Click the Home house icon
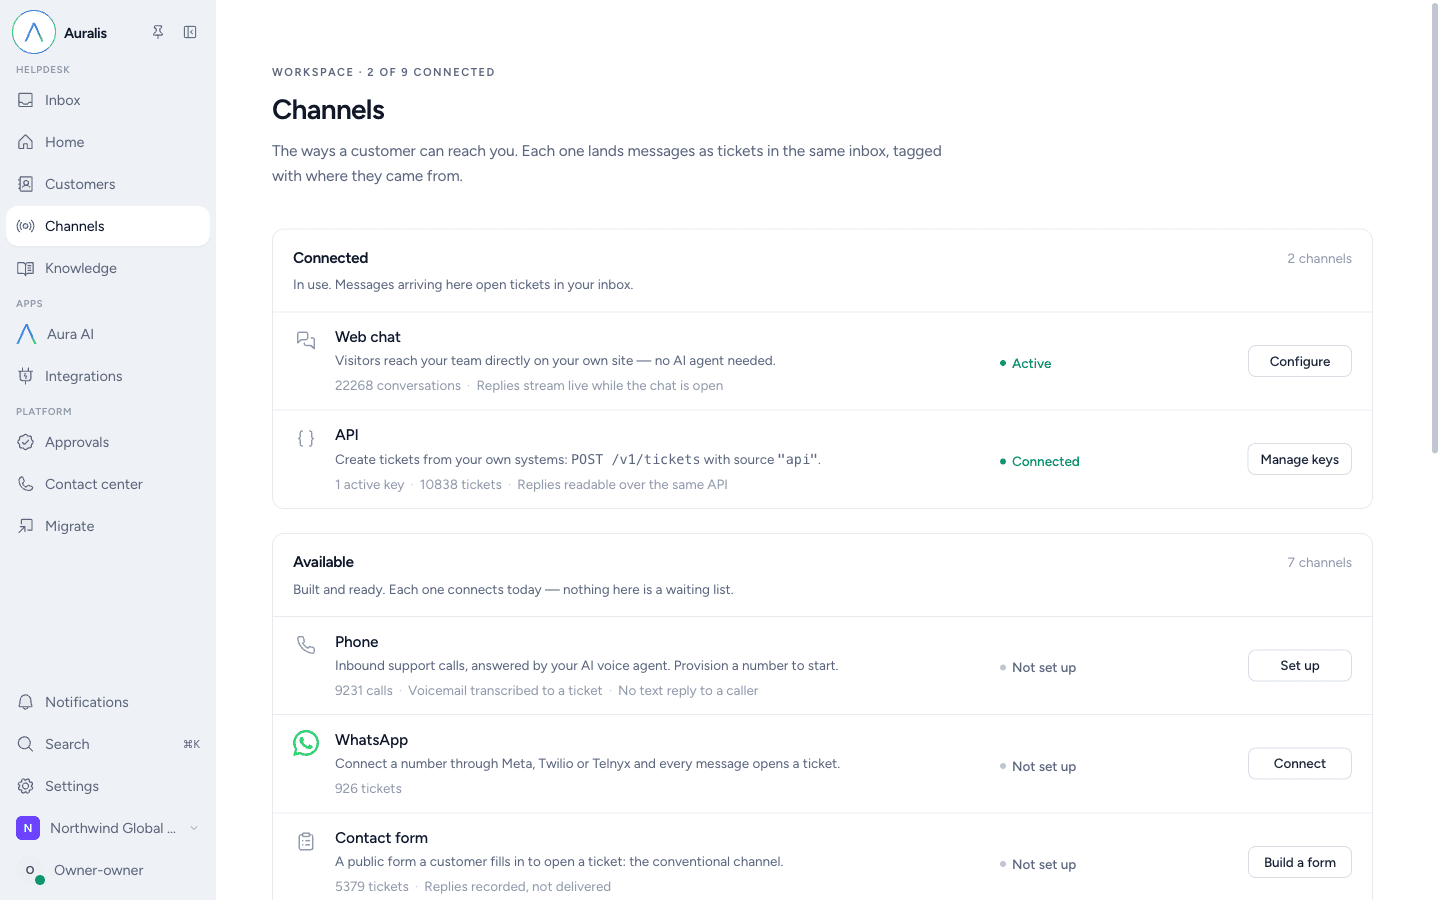 (x=26, y=142)
